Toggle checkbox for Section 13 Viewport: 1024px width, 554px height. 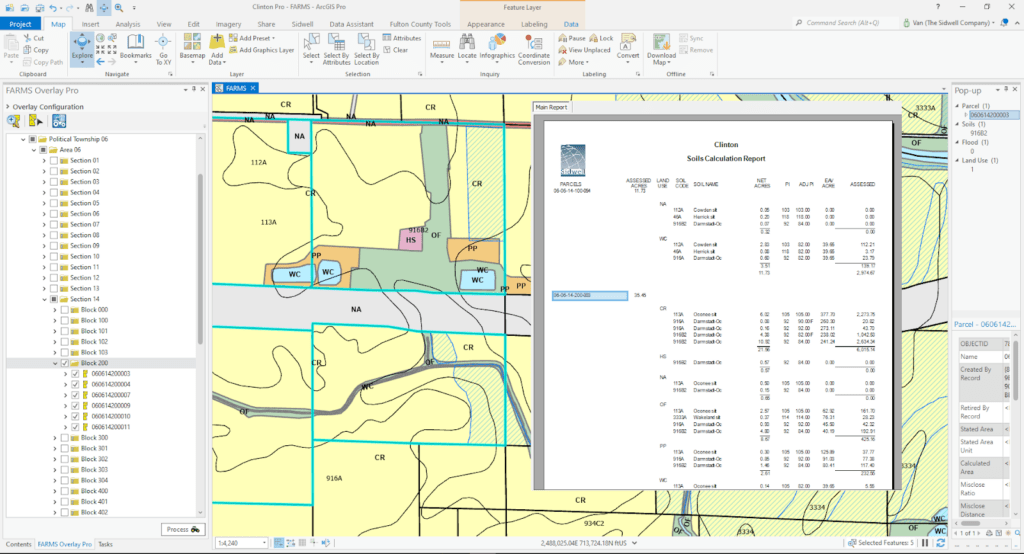54,289
